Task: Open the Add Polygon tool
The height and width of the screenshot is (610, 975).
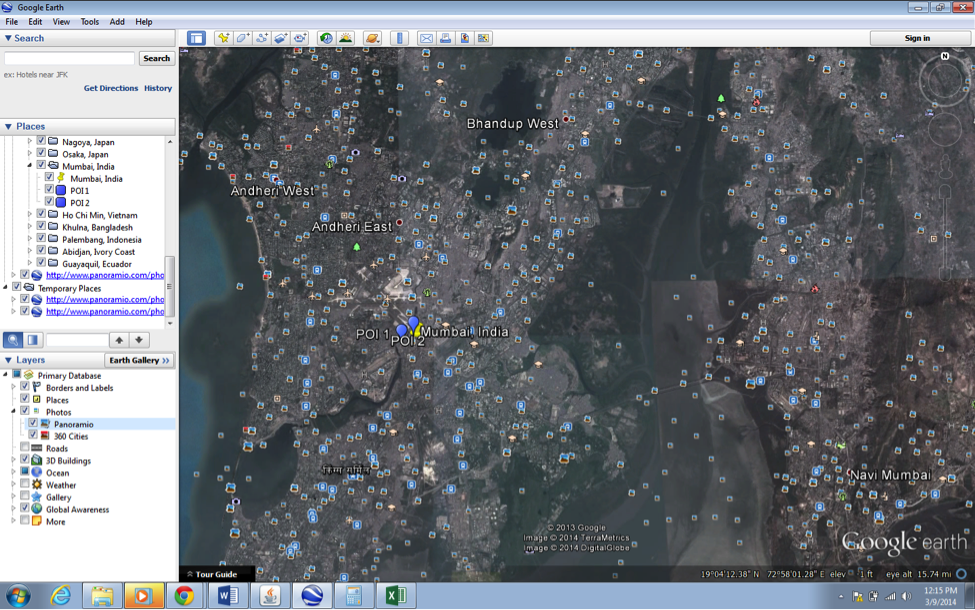Action: coord(242,37)
